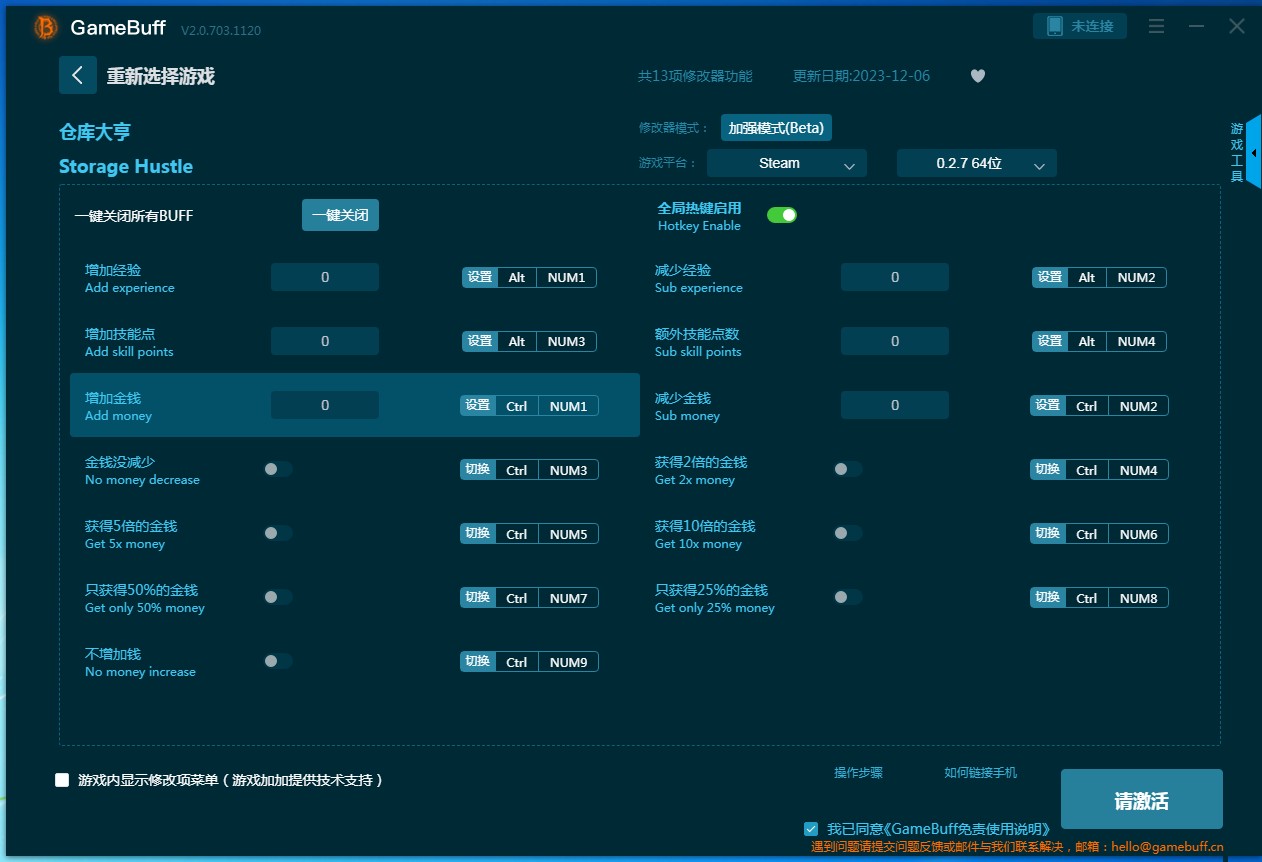1262x862 pixels.
Task: Turn on Get 10x money switch
Action: pyautogui.click(x=848, y=533)
